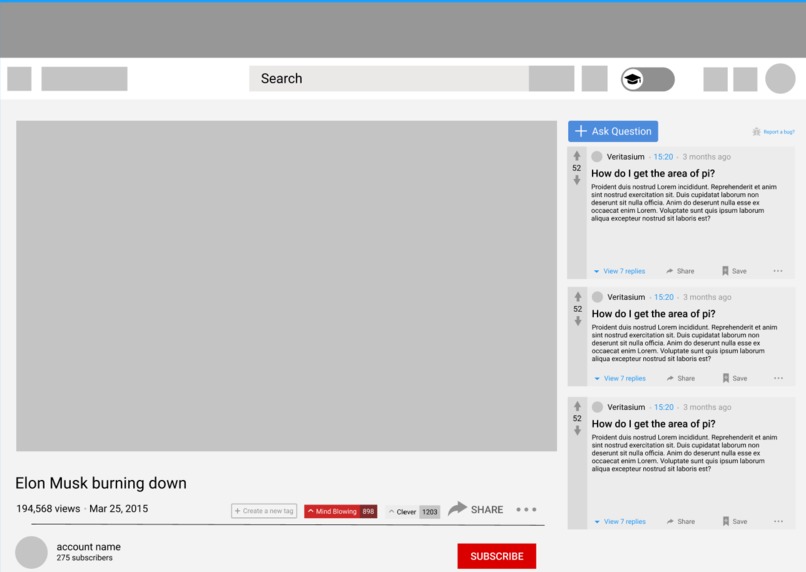This screenshot has height=572, width=806.
Task: Expand View 7 replies in first question
Action: point(619,271)
